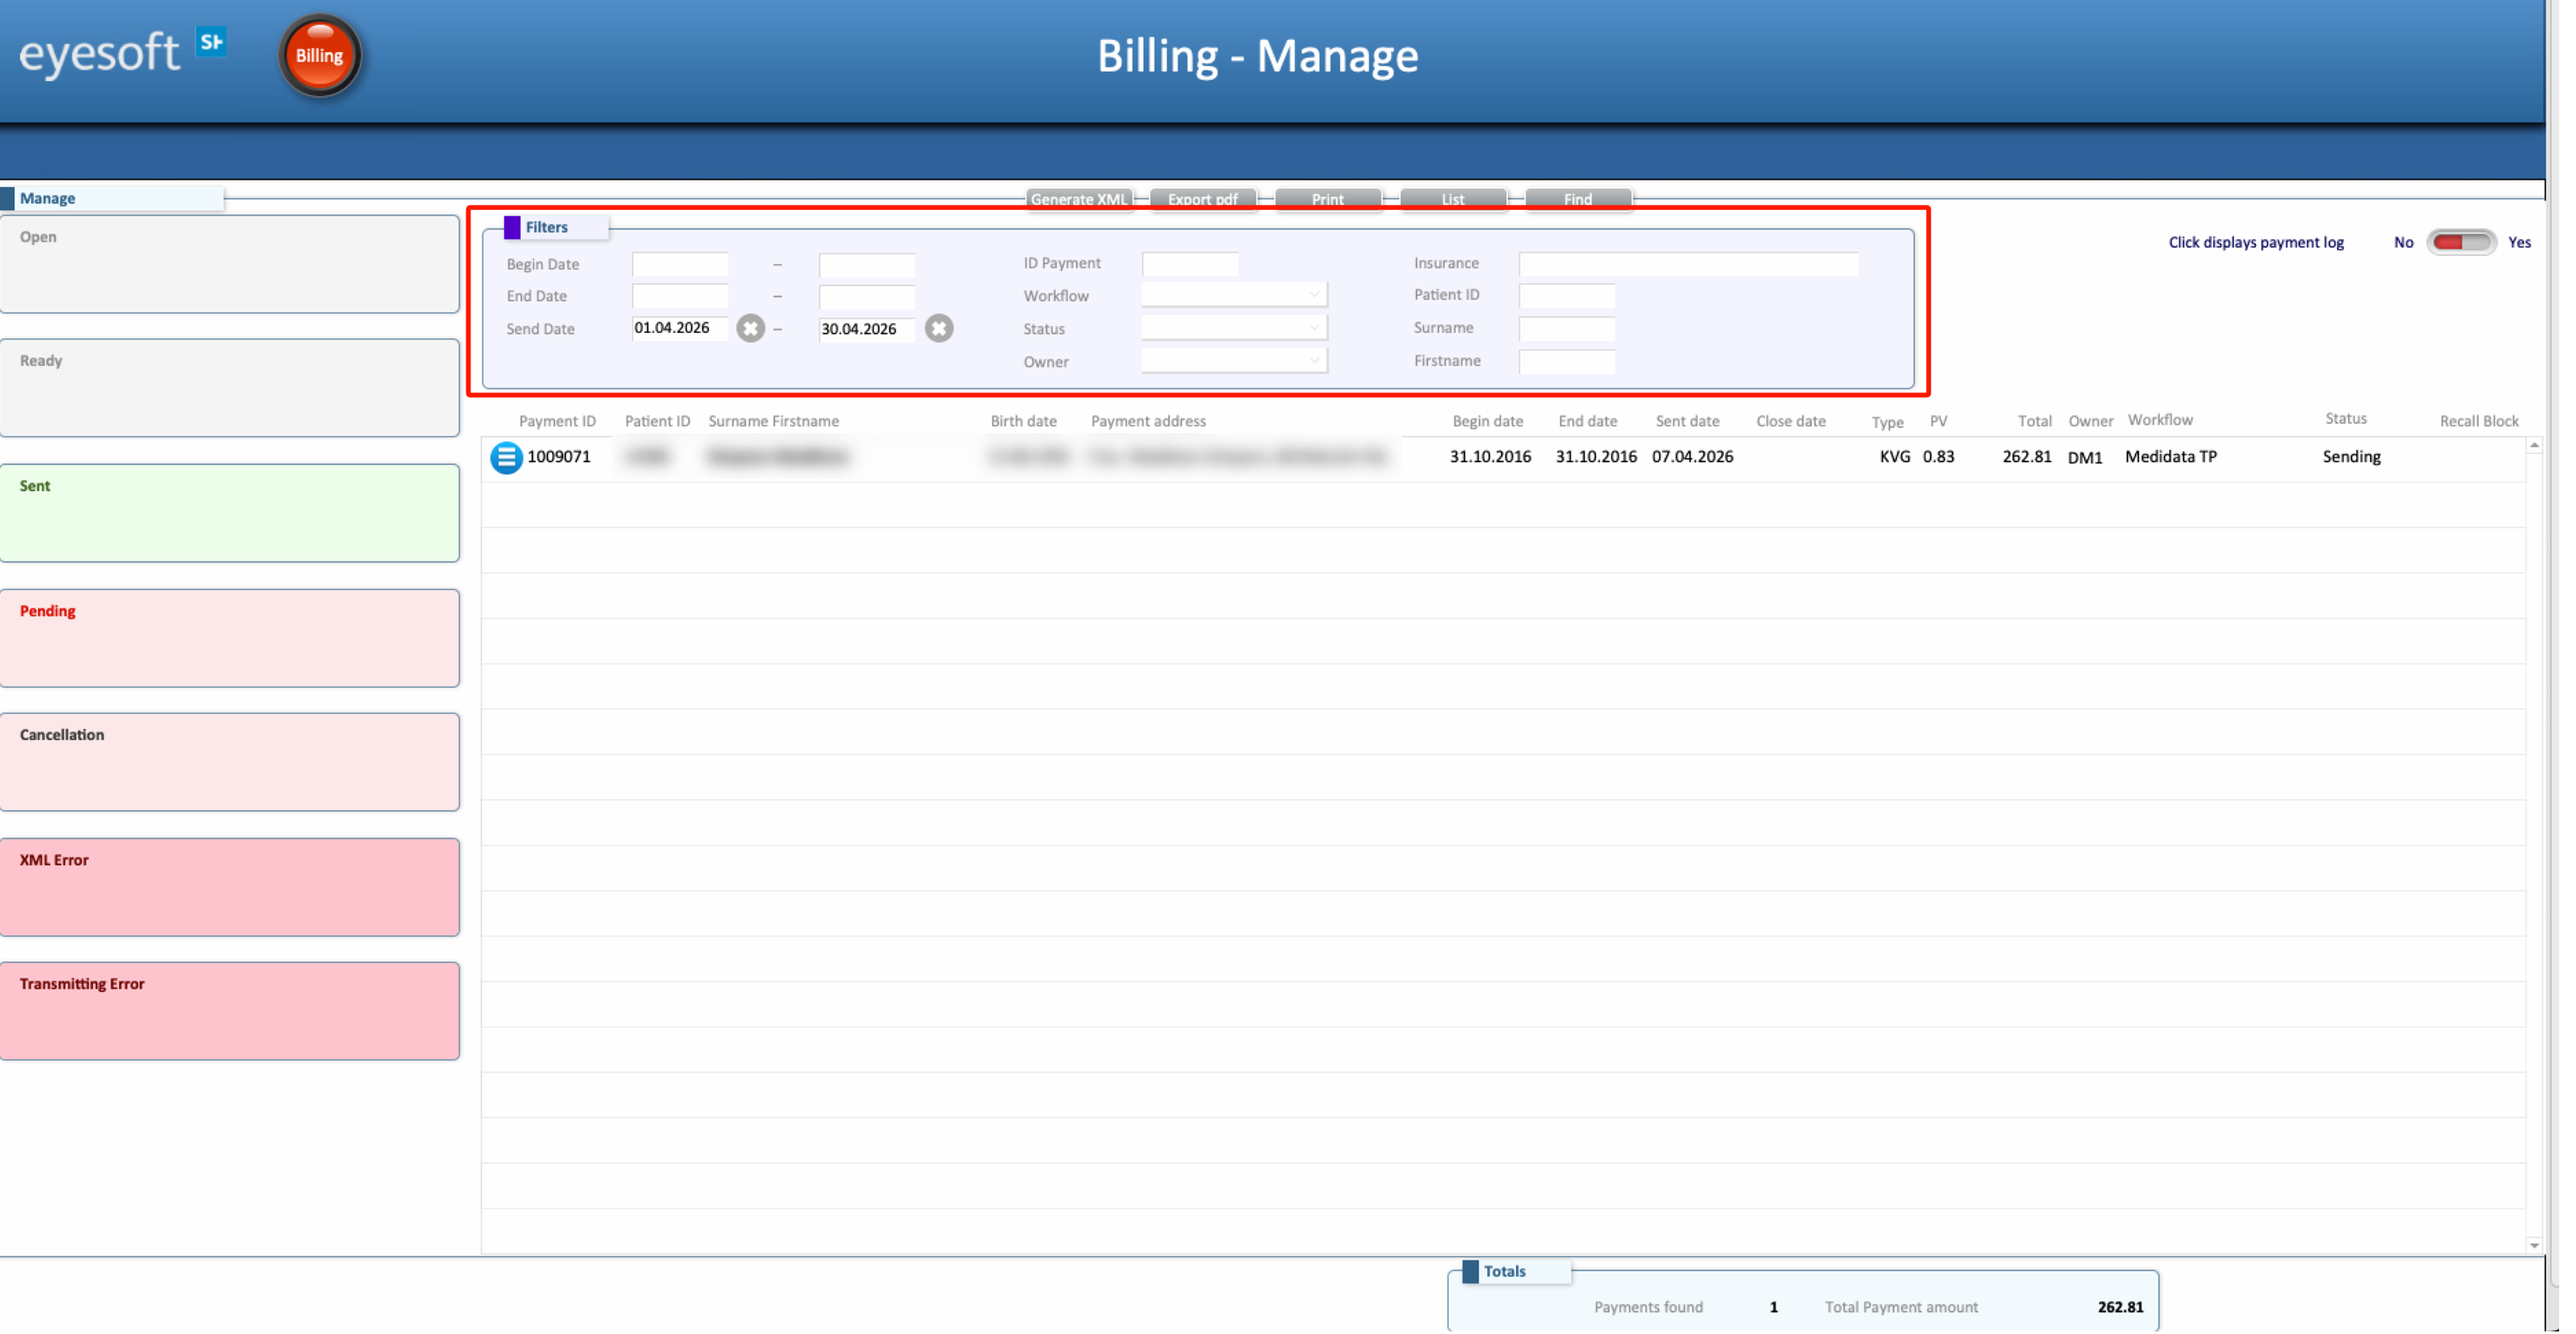Click the red Billing round button
Screen dimensions: 2576x1334
(321, 56)
